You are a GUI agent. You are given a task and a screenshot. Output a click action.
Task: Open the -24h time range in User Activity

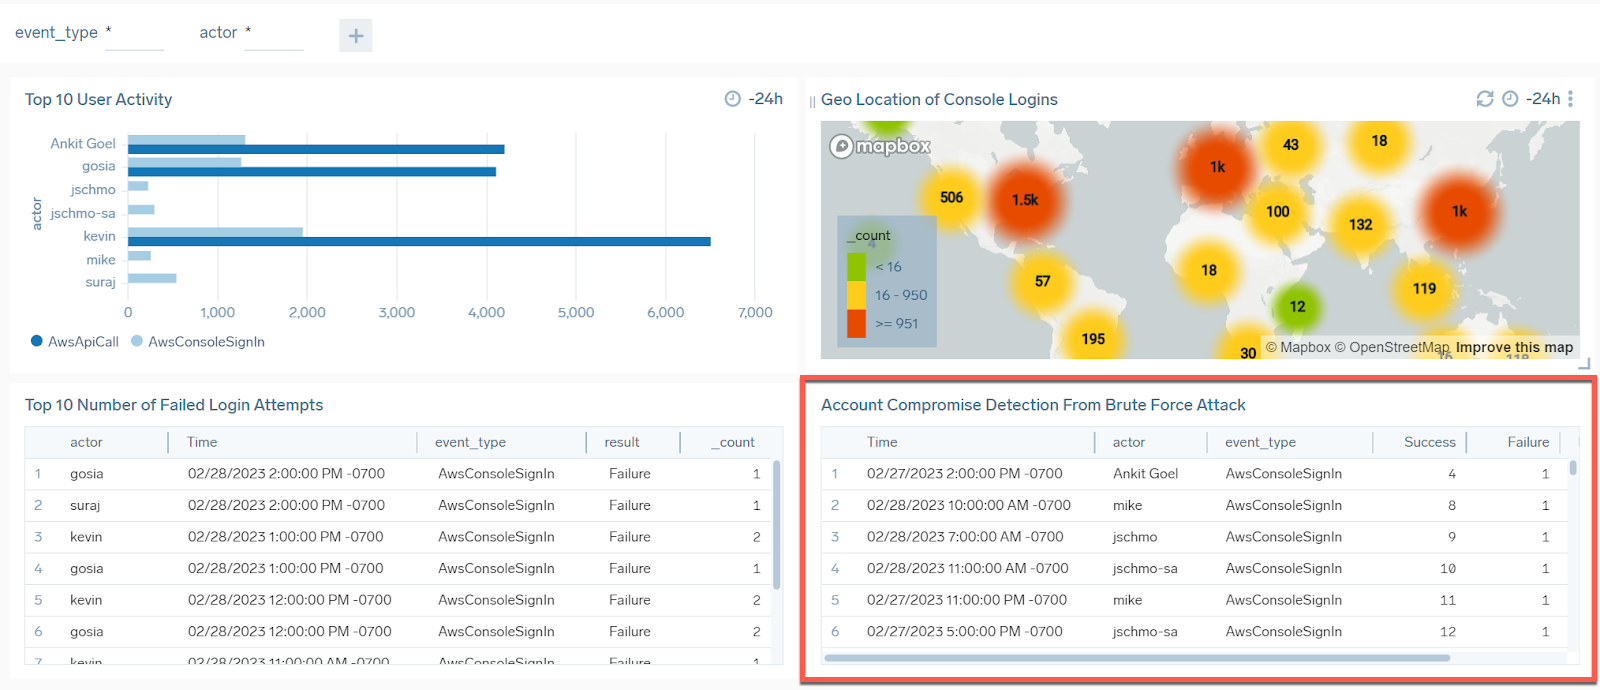[766, 99]
